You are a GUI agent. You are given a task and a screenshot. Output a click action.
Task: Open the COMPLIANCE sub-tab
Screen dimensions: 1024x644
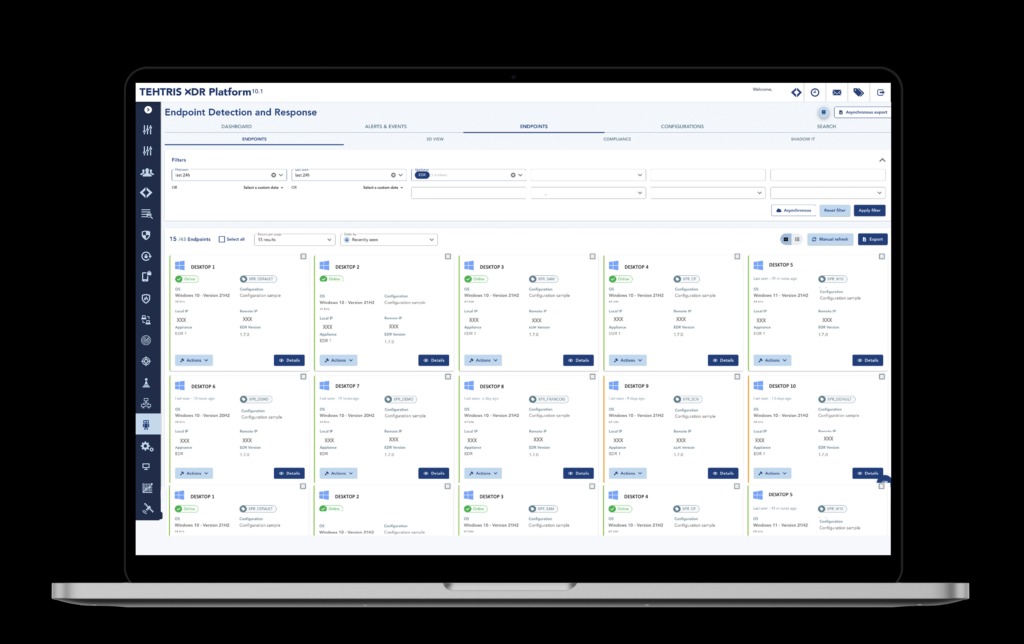[x=617, y=139]
